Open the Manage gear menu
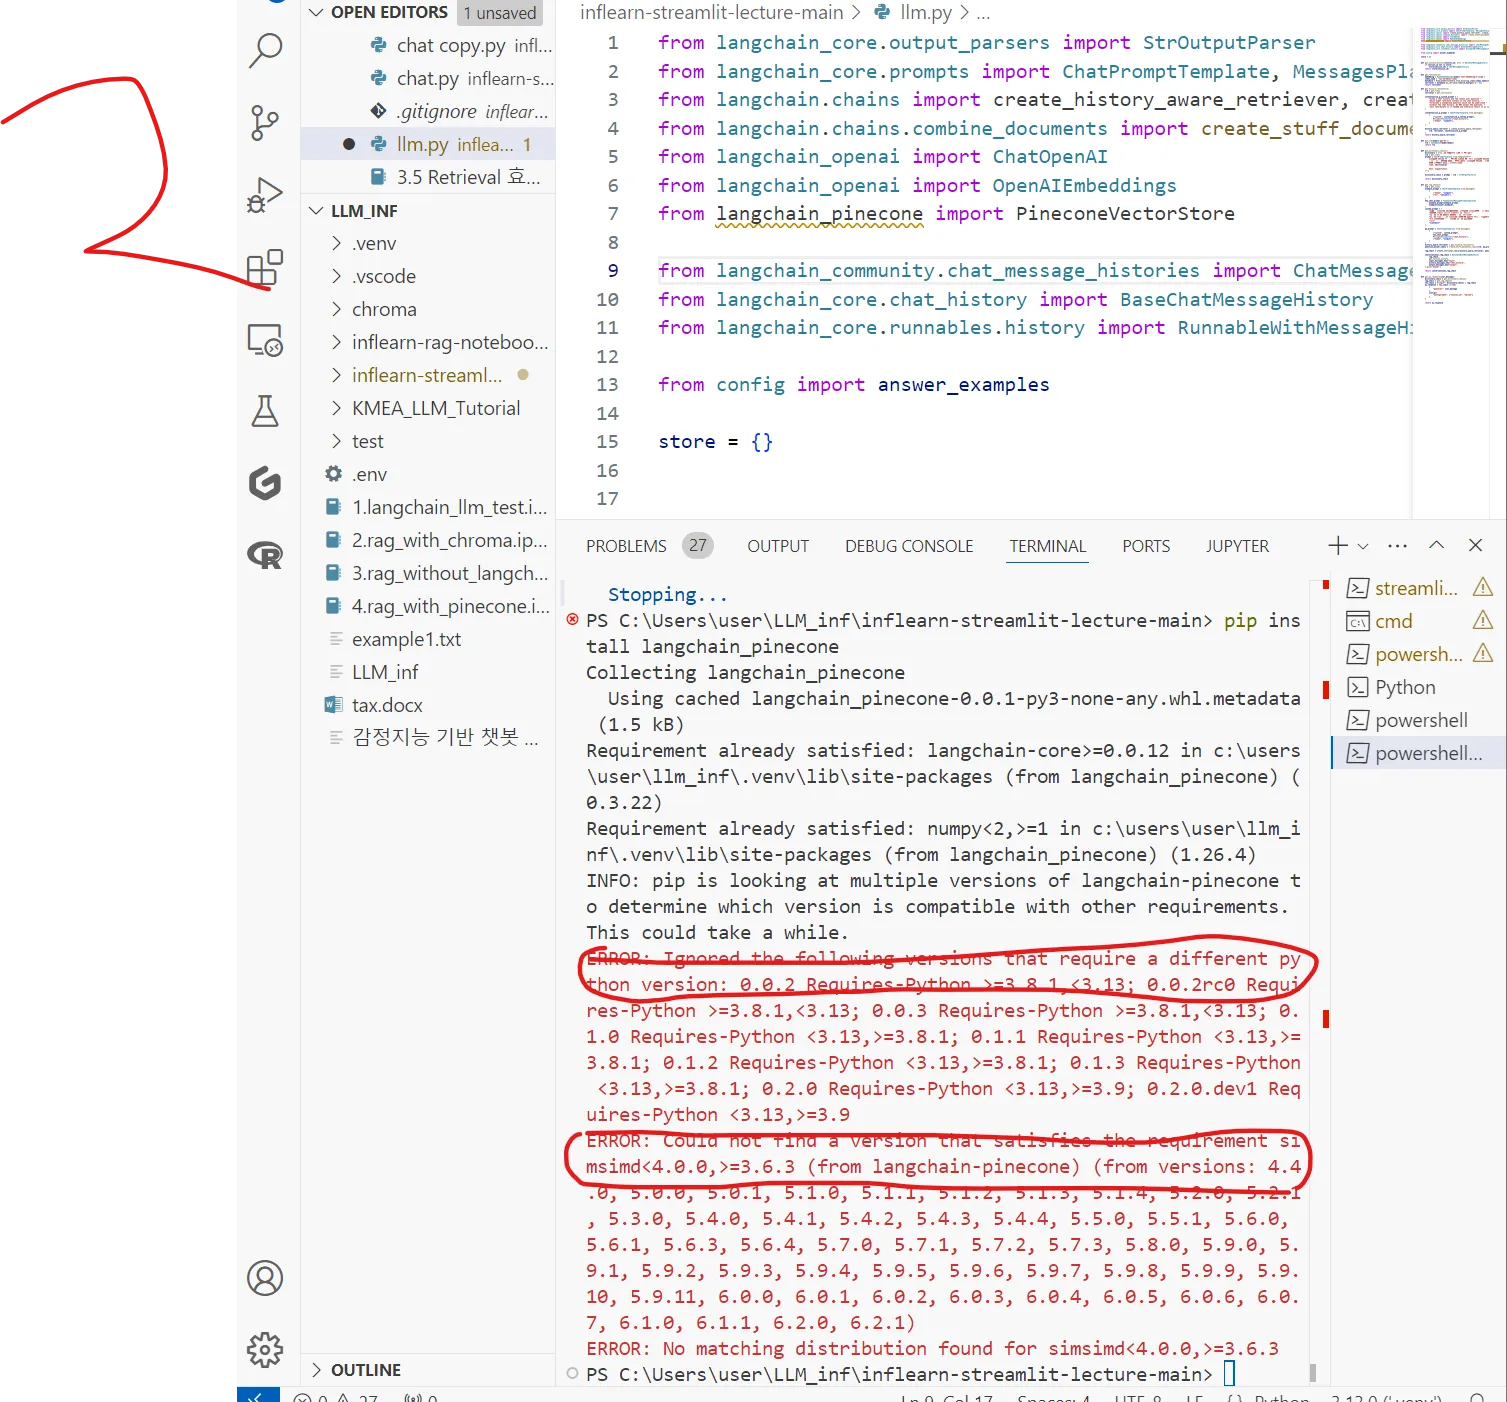The image size is (1507, 1402). (265, 1350)
